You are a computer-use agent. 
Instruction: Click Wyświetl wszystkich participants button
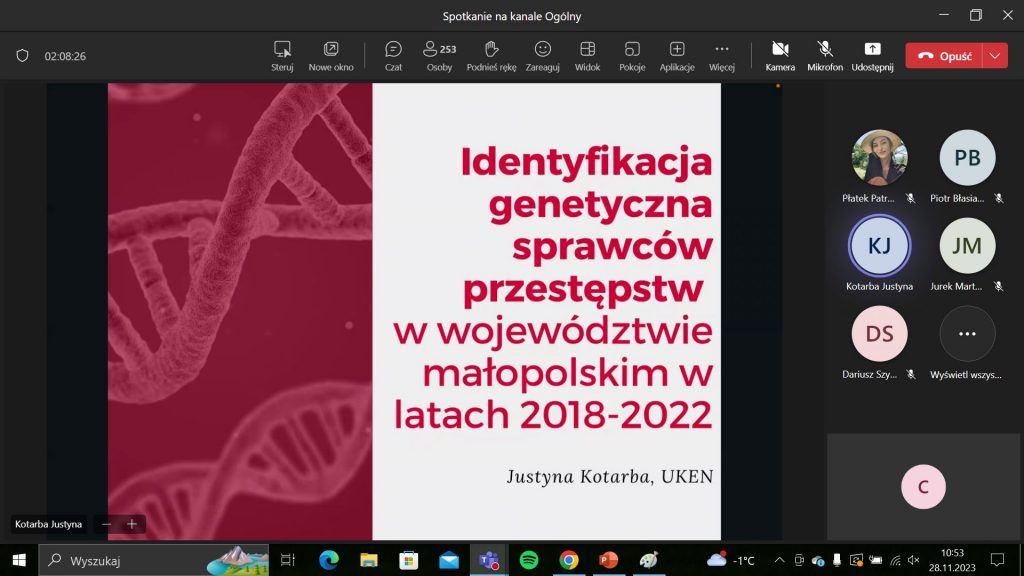click(x=967, y=334)
